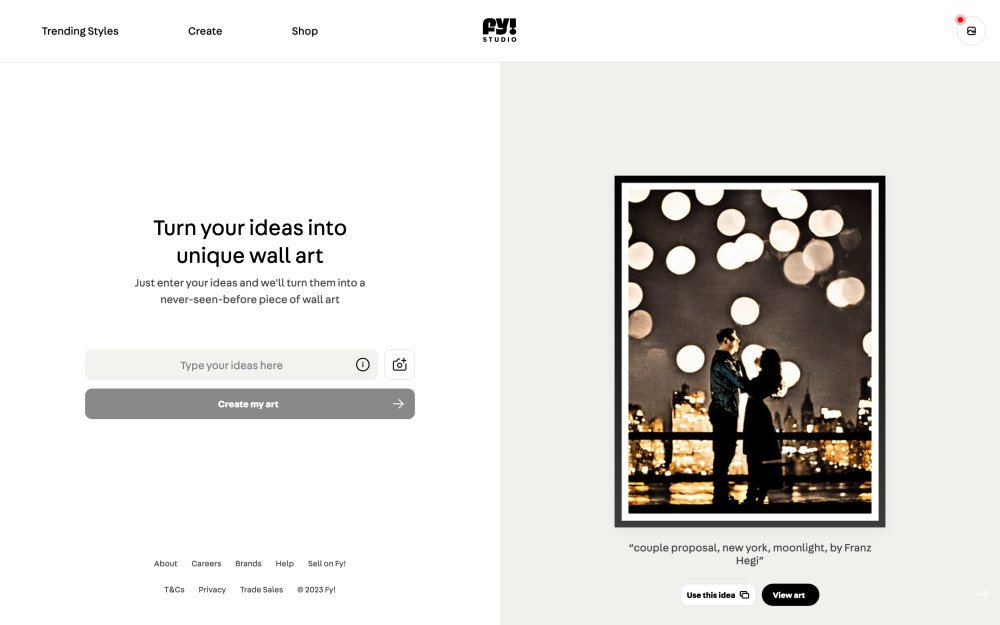Click the info icon in ideas field

pyautogui.click(x=362, y=365)
